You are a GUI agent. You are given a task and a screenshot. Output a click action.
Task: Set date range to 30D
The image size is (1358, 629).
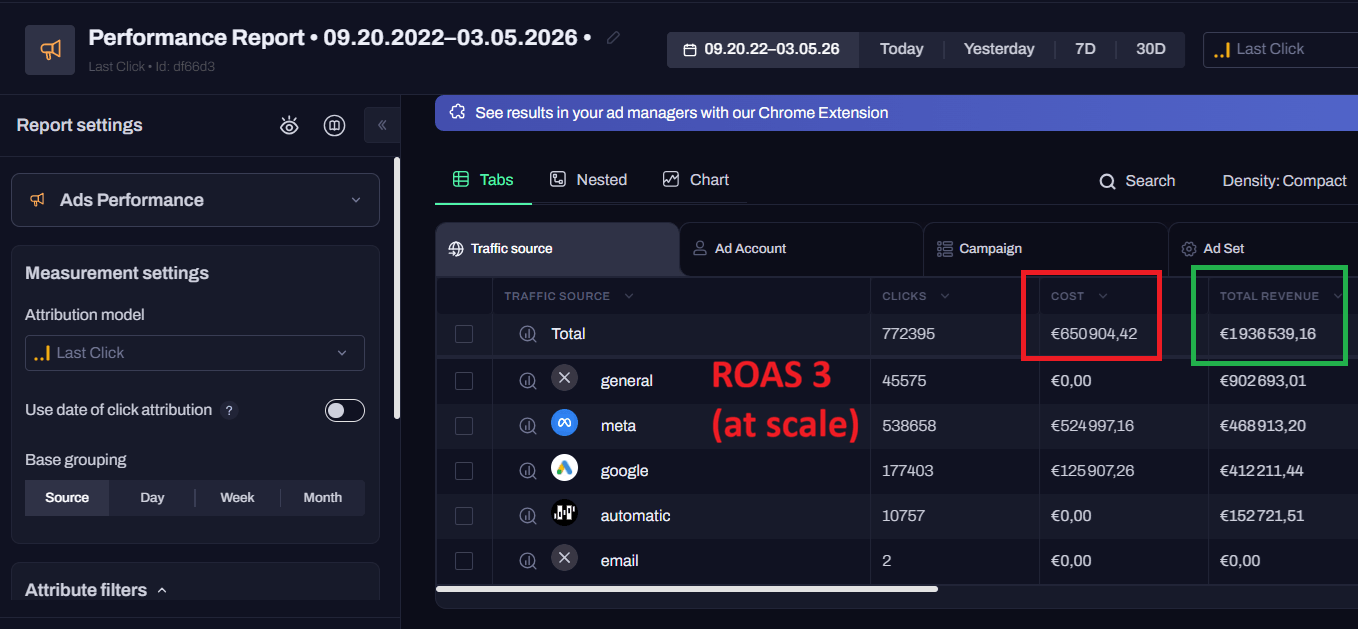tap(1151, 49)
